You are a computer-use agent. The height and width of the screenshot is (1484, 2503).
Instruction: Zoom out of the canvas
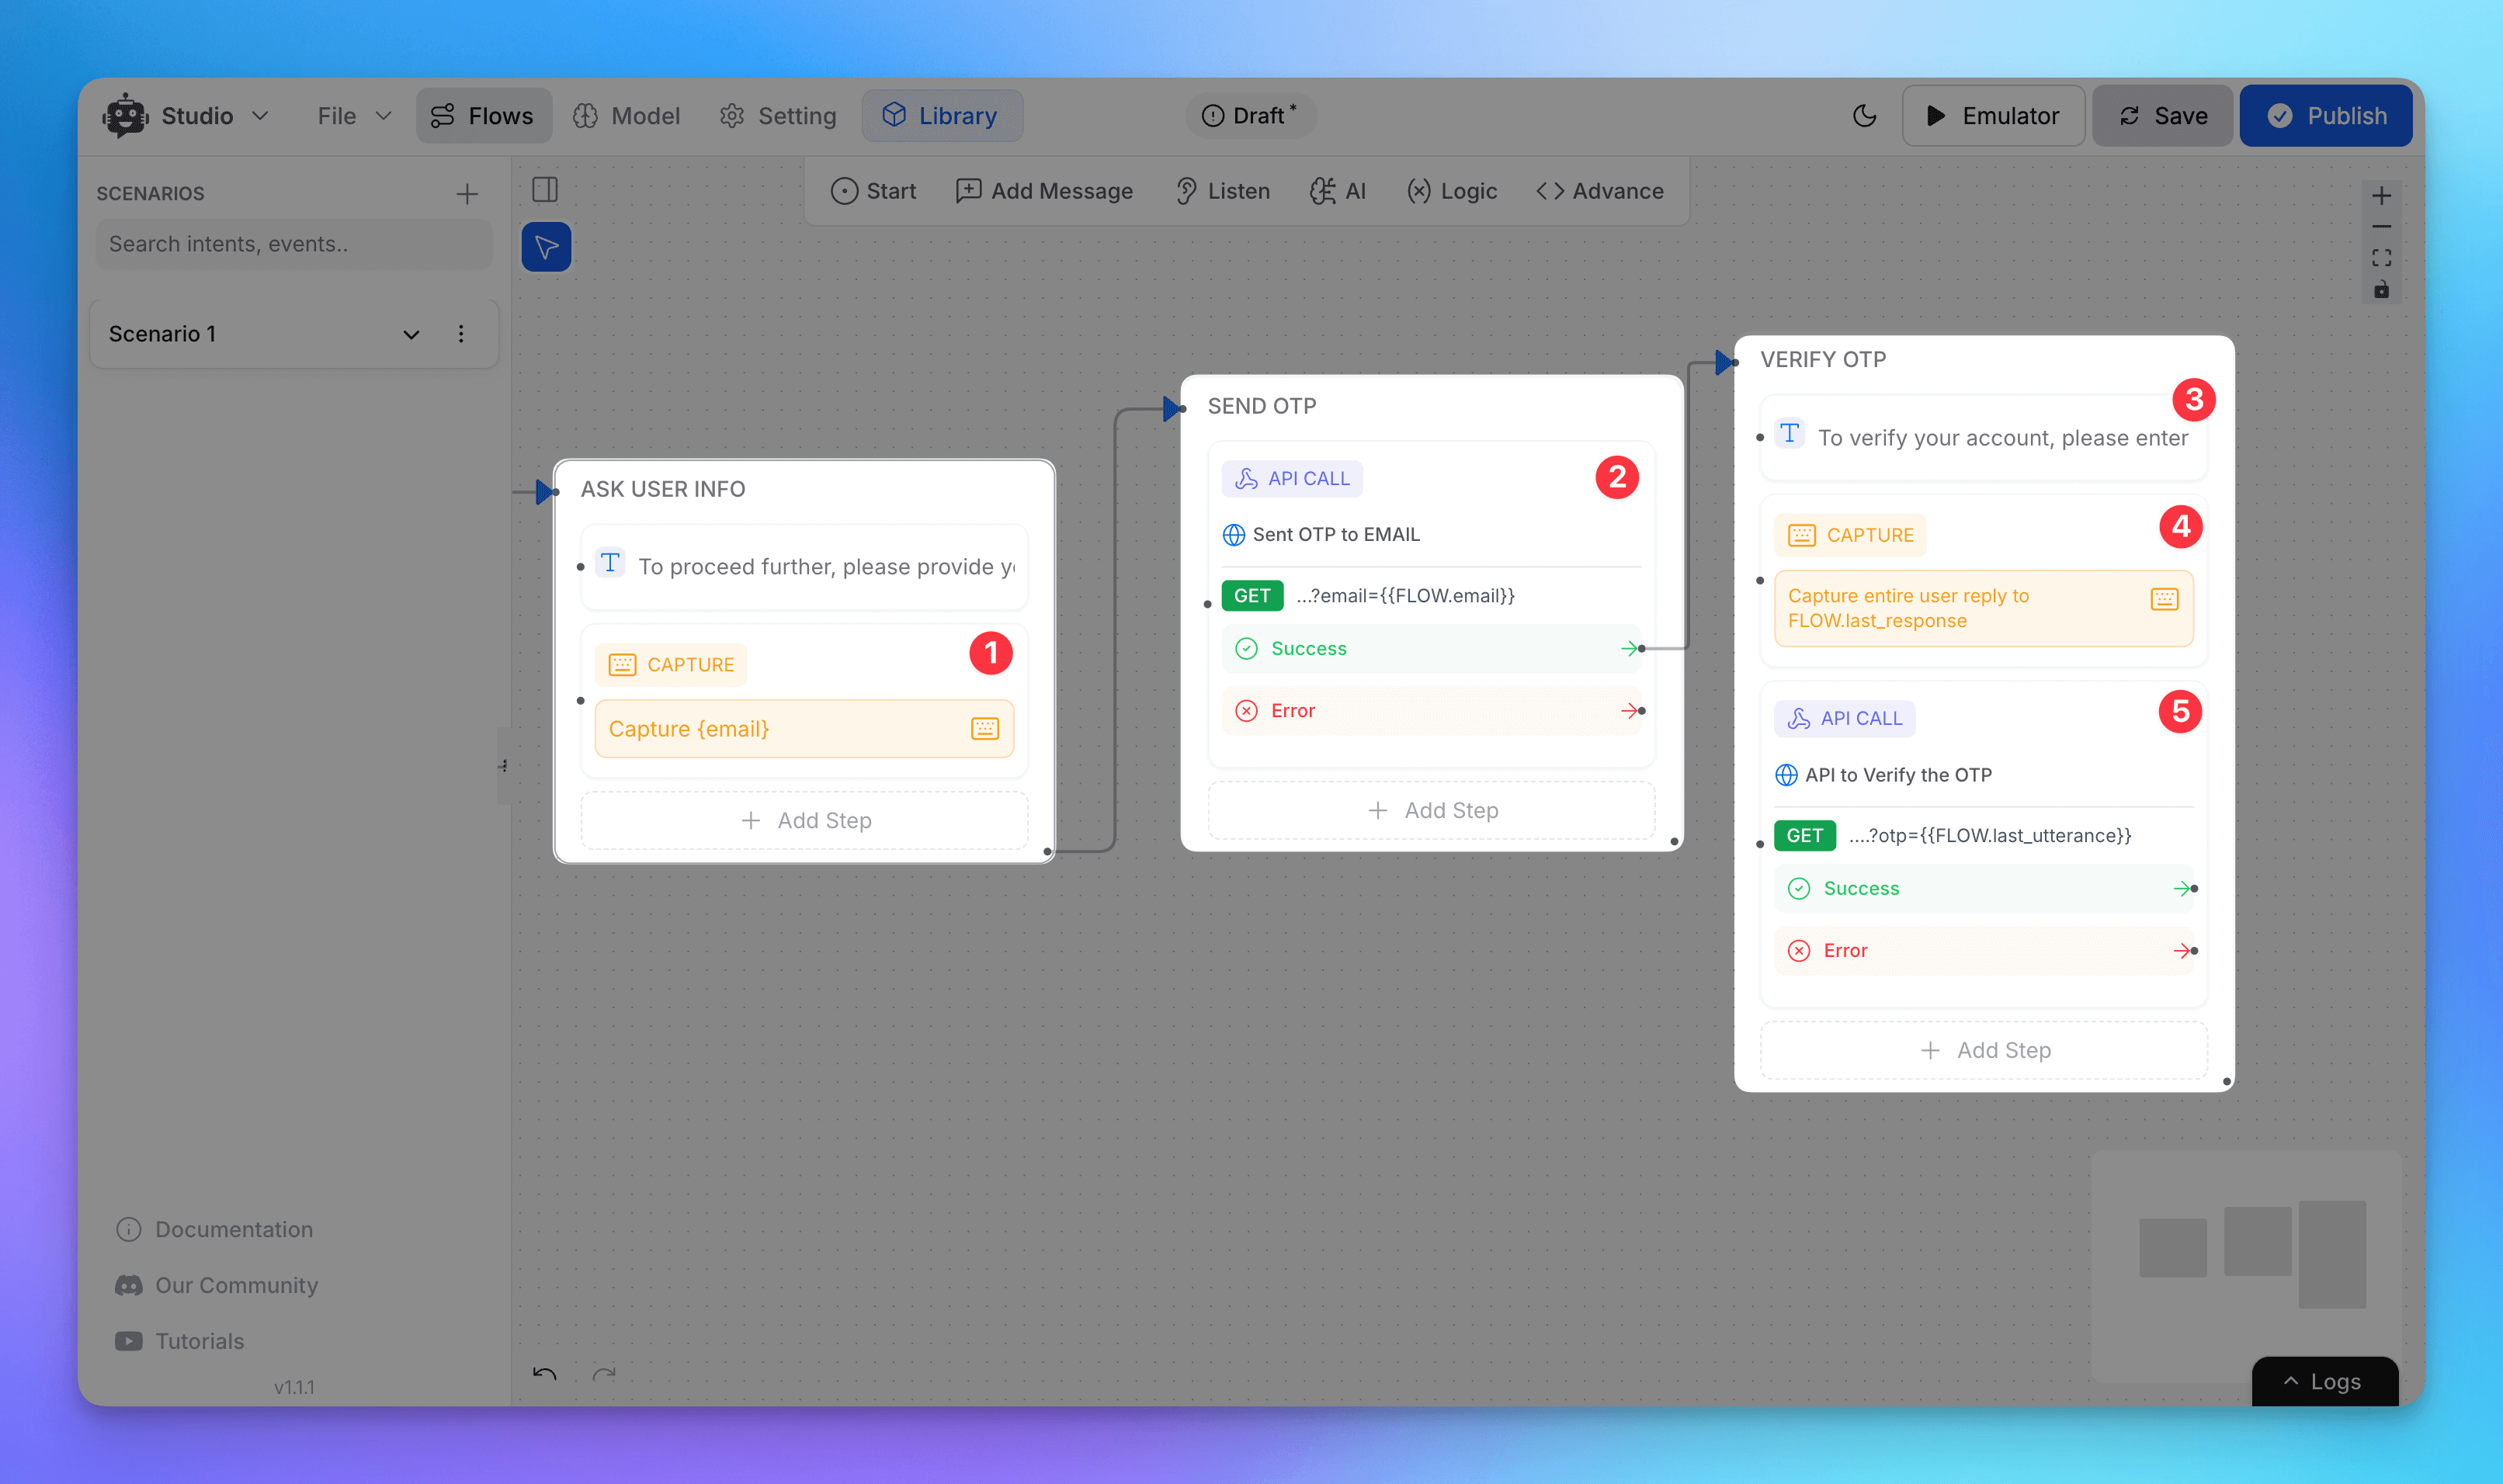pos(2382,227)
